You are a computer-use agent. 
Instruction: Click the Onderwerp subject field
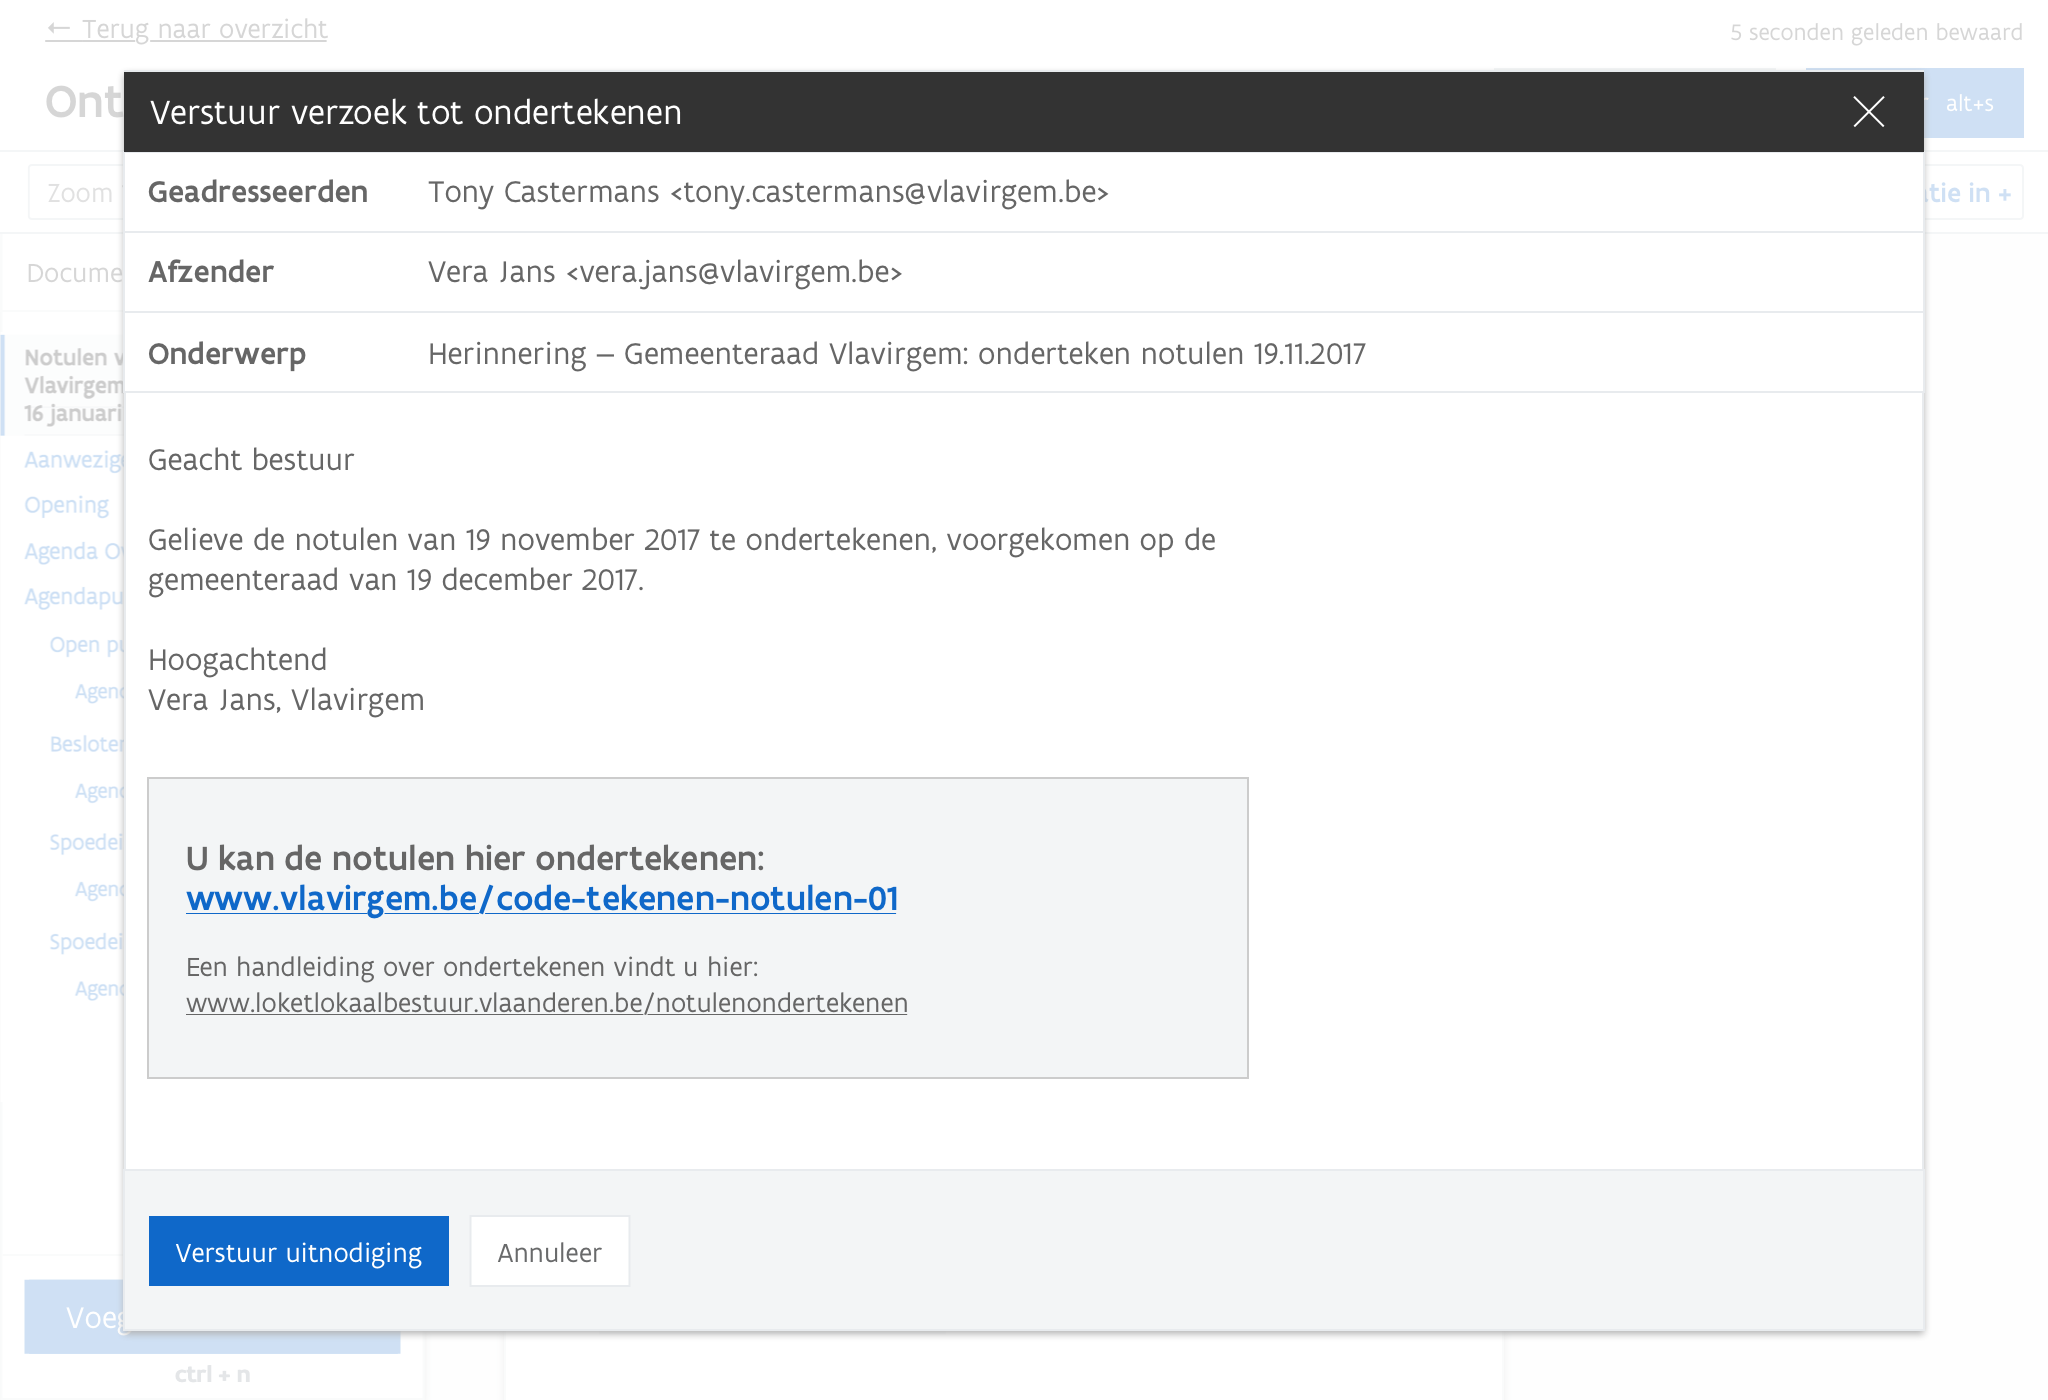(895, 354)
